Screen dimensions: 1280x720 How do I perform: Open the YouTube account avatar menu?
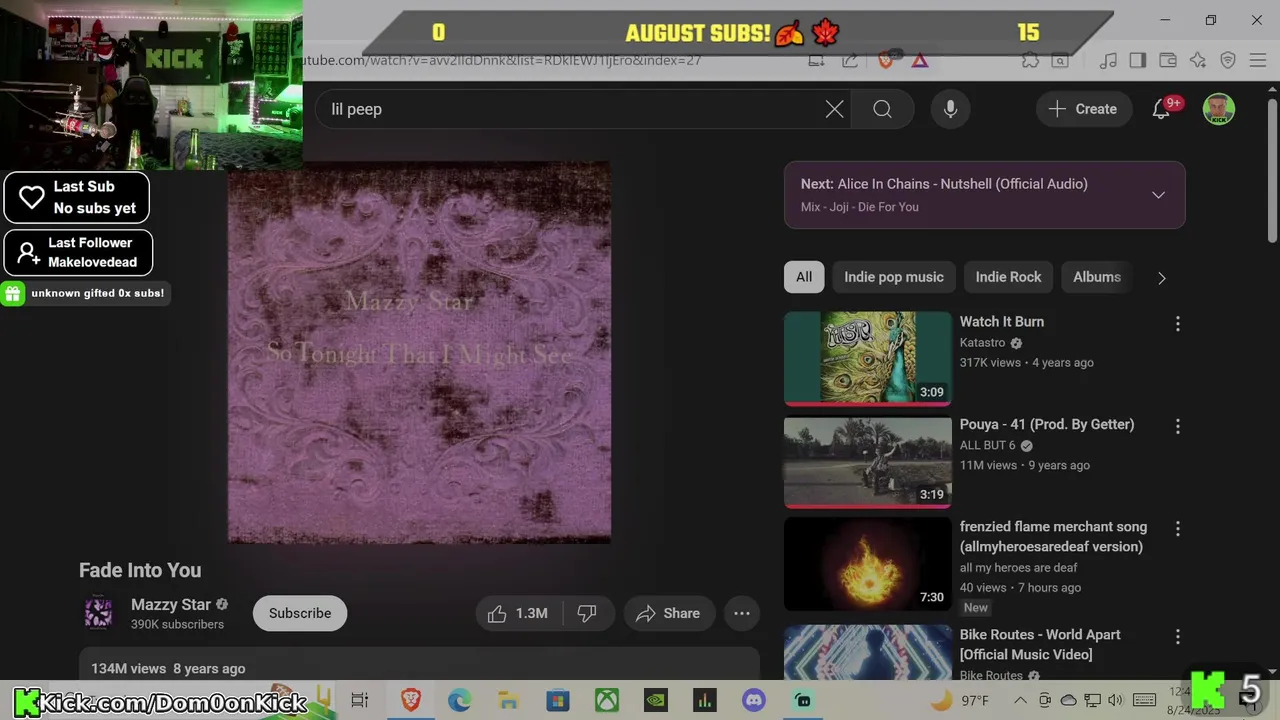(1218, 109)
